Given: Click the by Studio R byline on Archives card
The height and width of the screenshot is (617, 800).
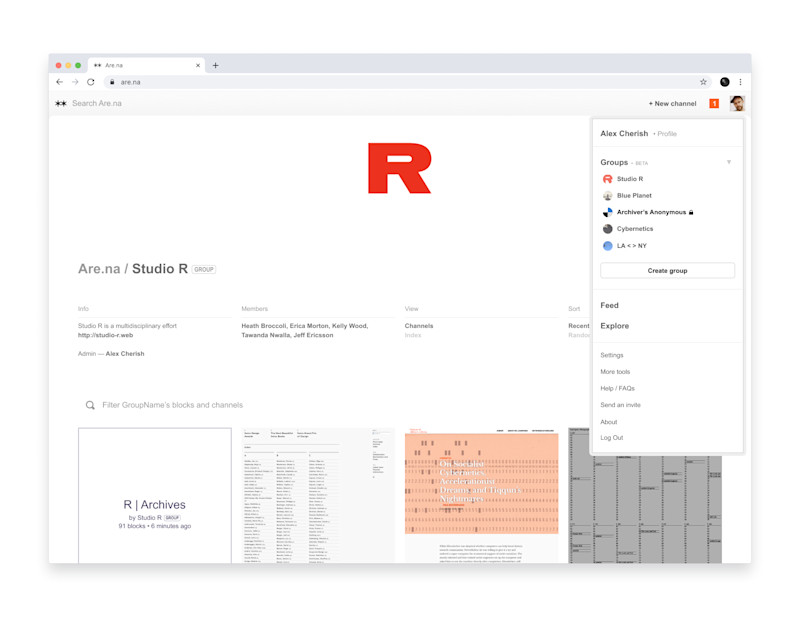Looking at the screenshot, I should coord(154,517).
